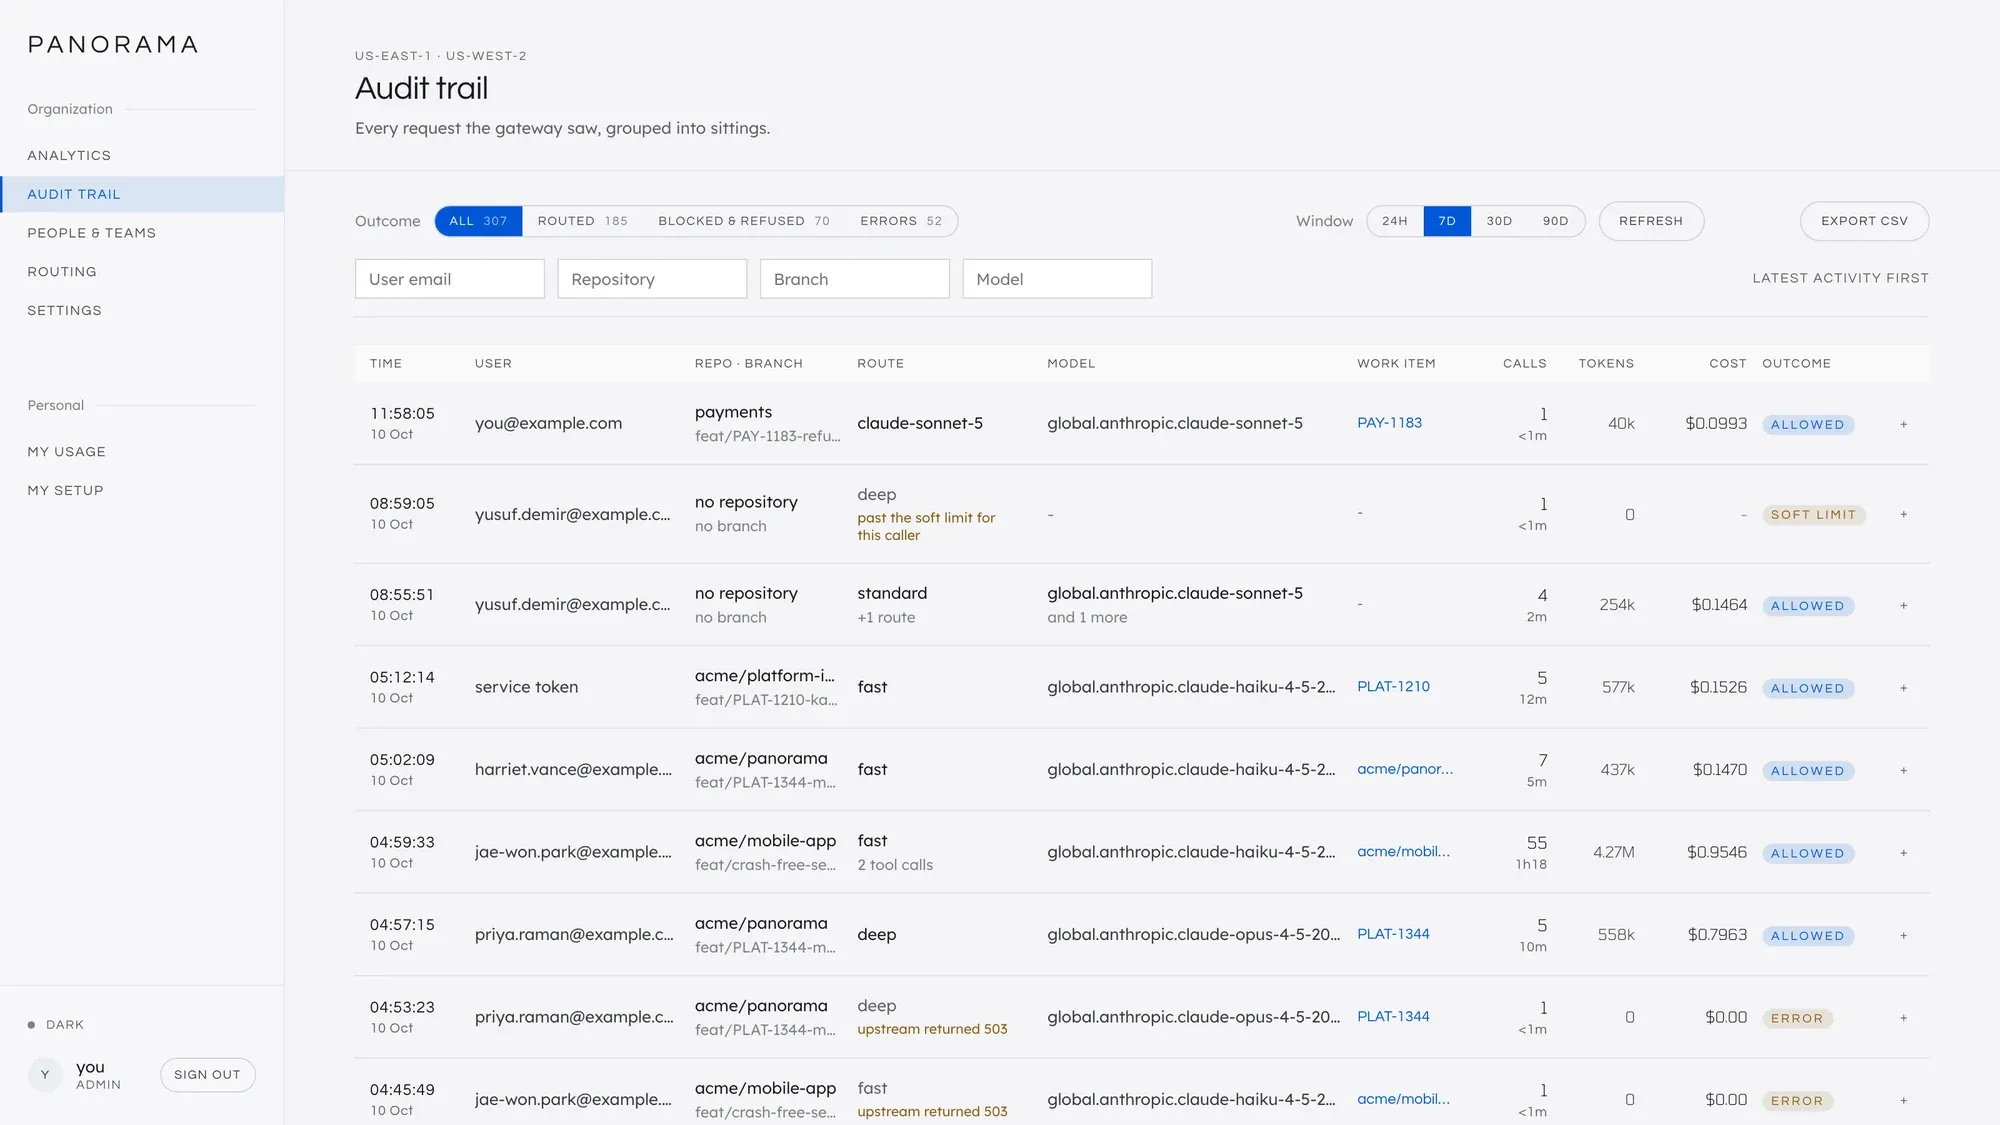Expand the 11:58:05 you@example.com row with plus

1903,424
